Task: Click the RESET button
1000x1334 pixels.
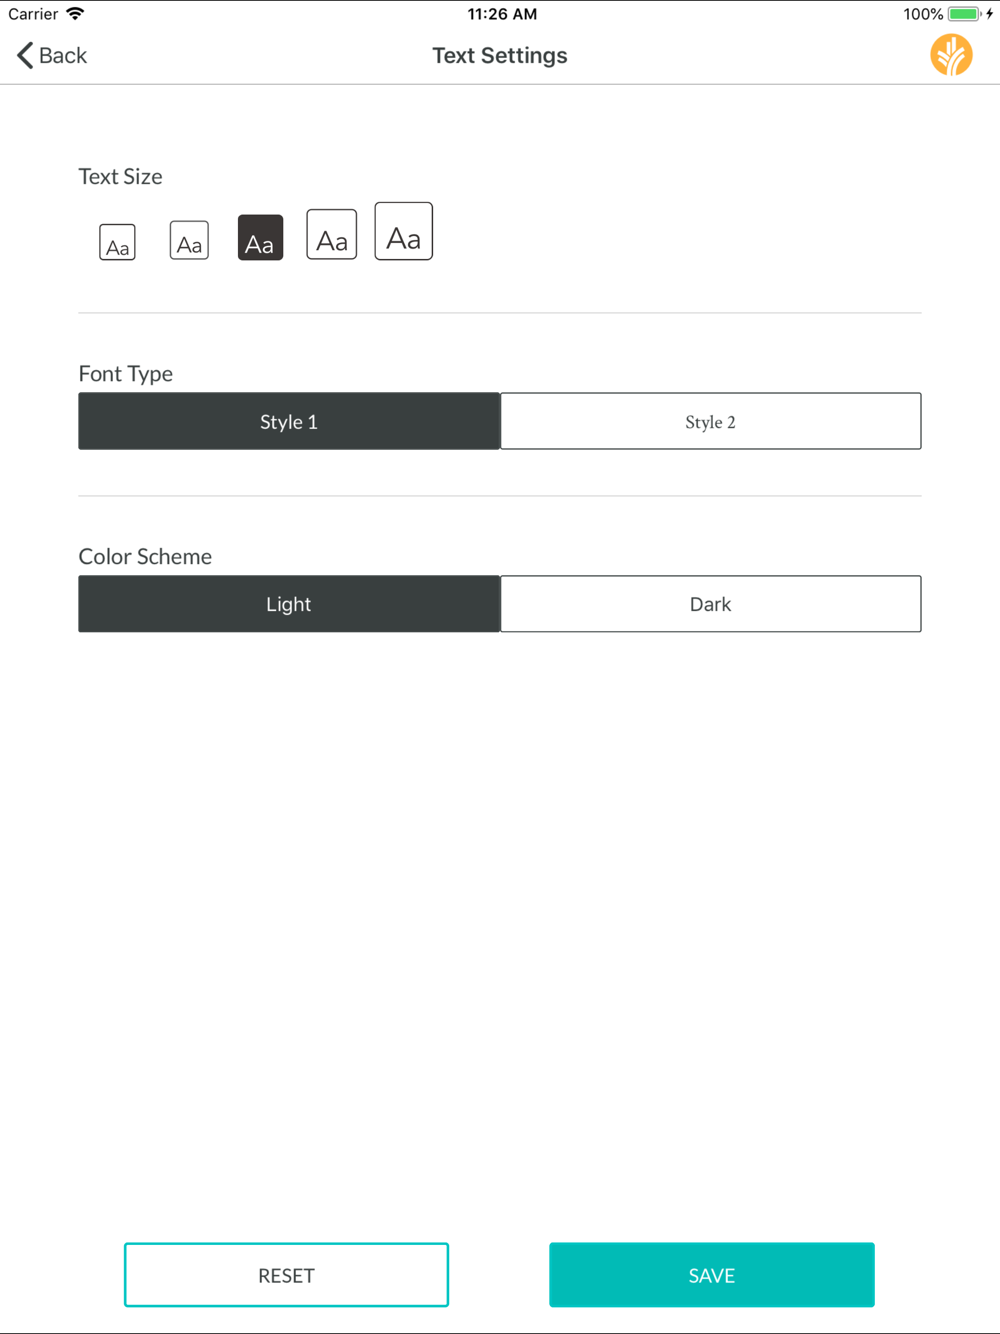Action: [286, 1275]
